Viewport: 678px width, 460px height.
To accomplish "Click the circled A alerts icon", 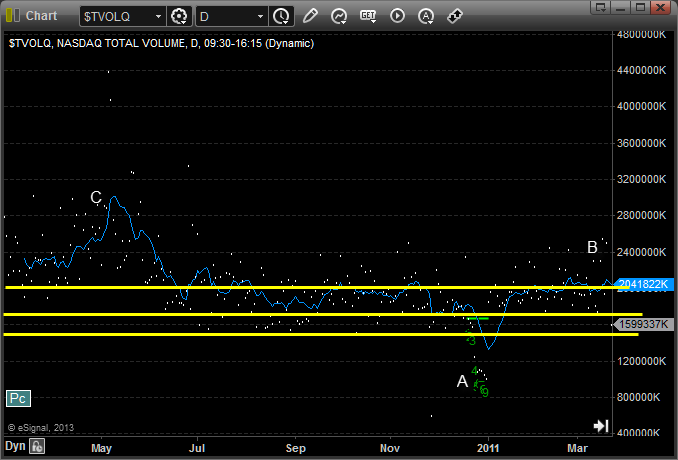I will tap(425, 16).
